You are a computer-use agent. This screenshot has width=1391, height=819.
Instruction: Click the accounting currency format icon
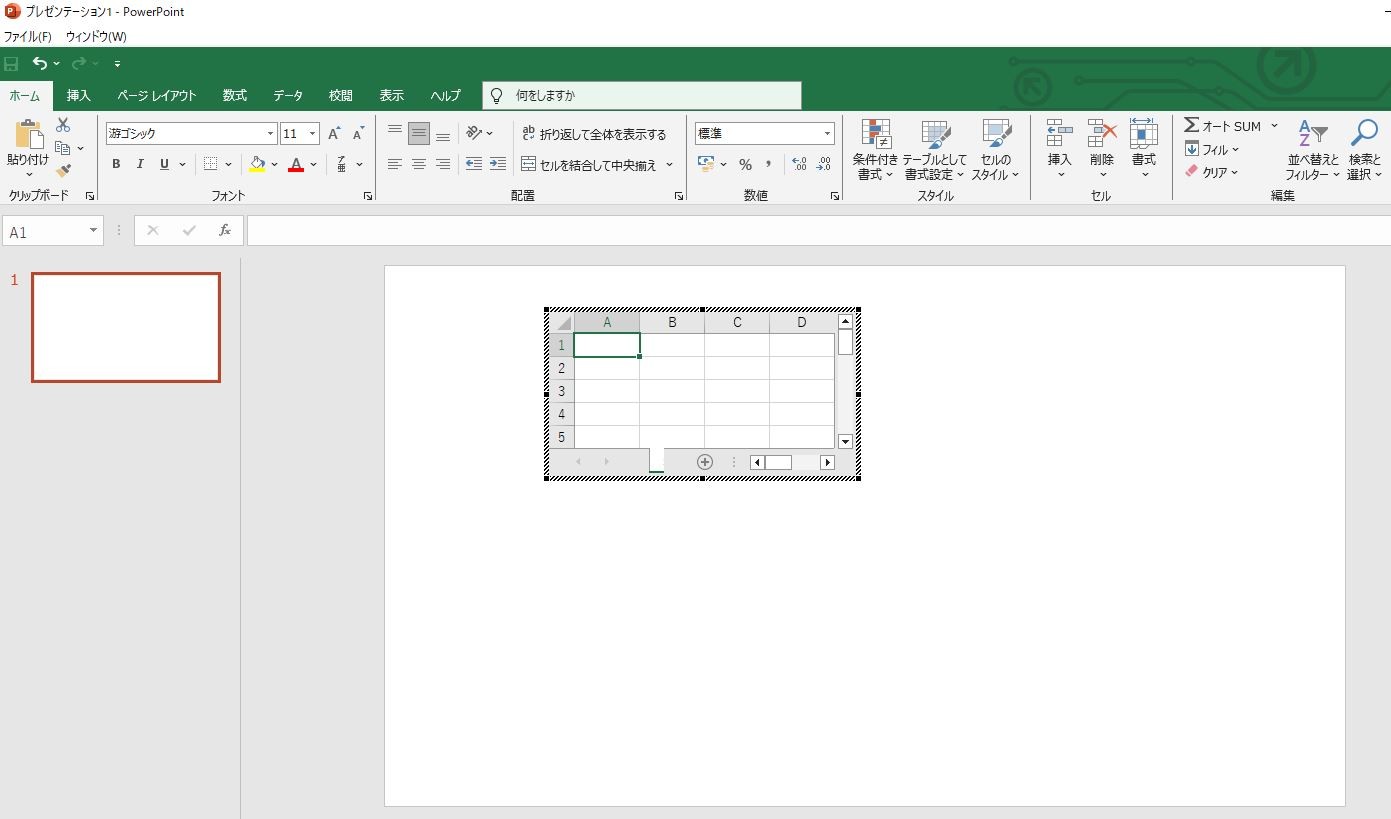[x=707, y=164]
